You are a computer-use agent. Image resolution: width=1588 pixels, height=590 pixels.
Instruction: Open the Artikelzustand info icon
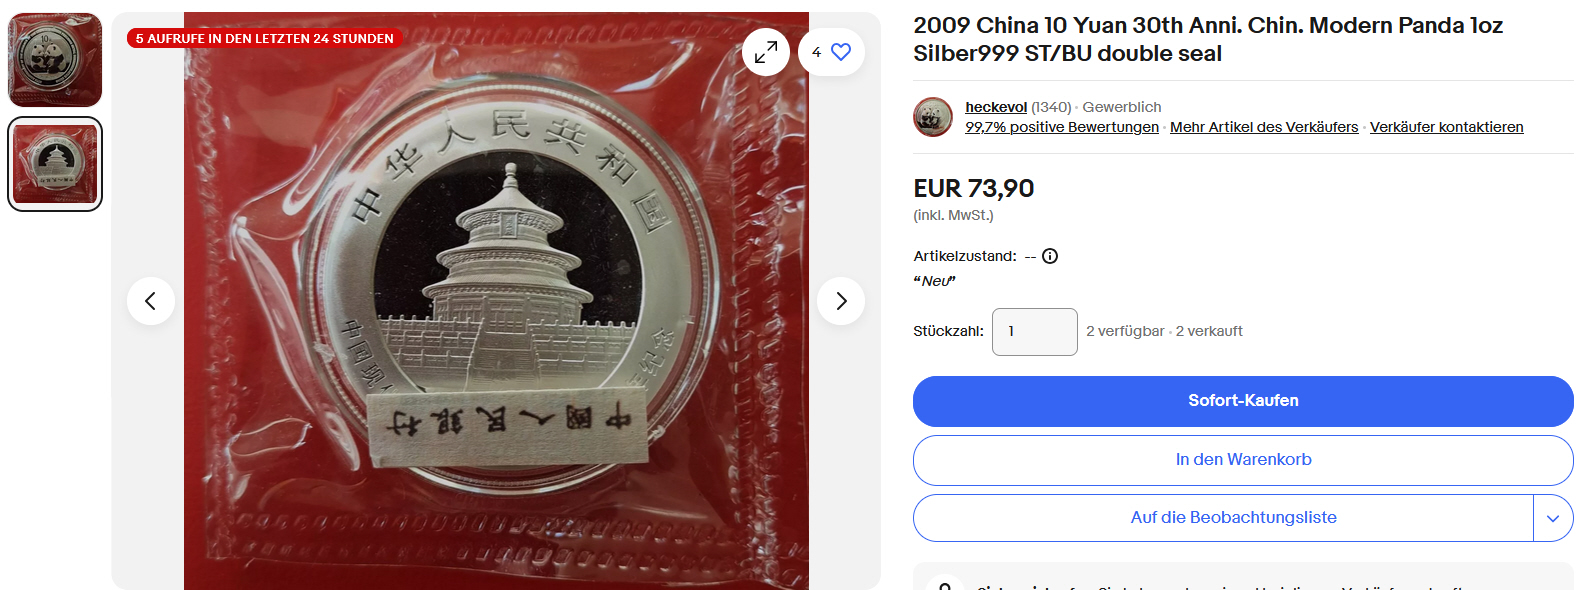(1050, 256)
